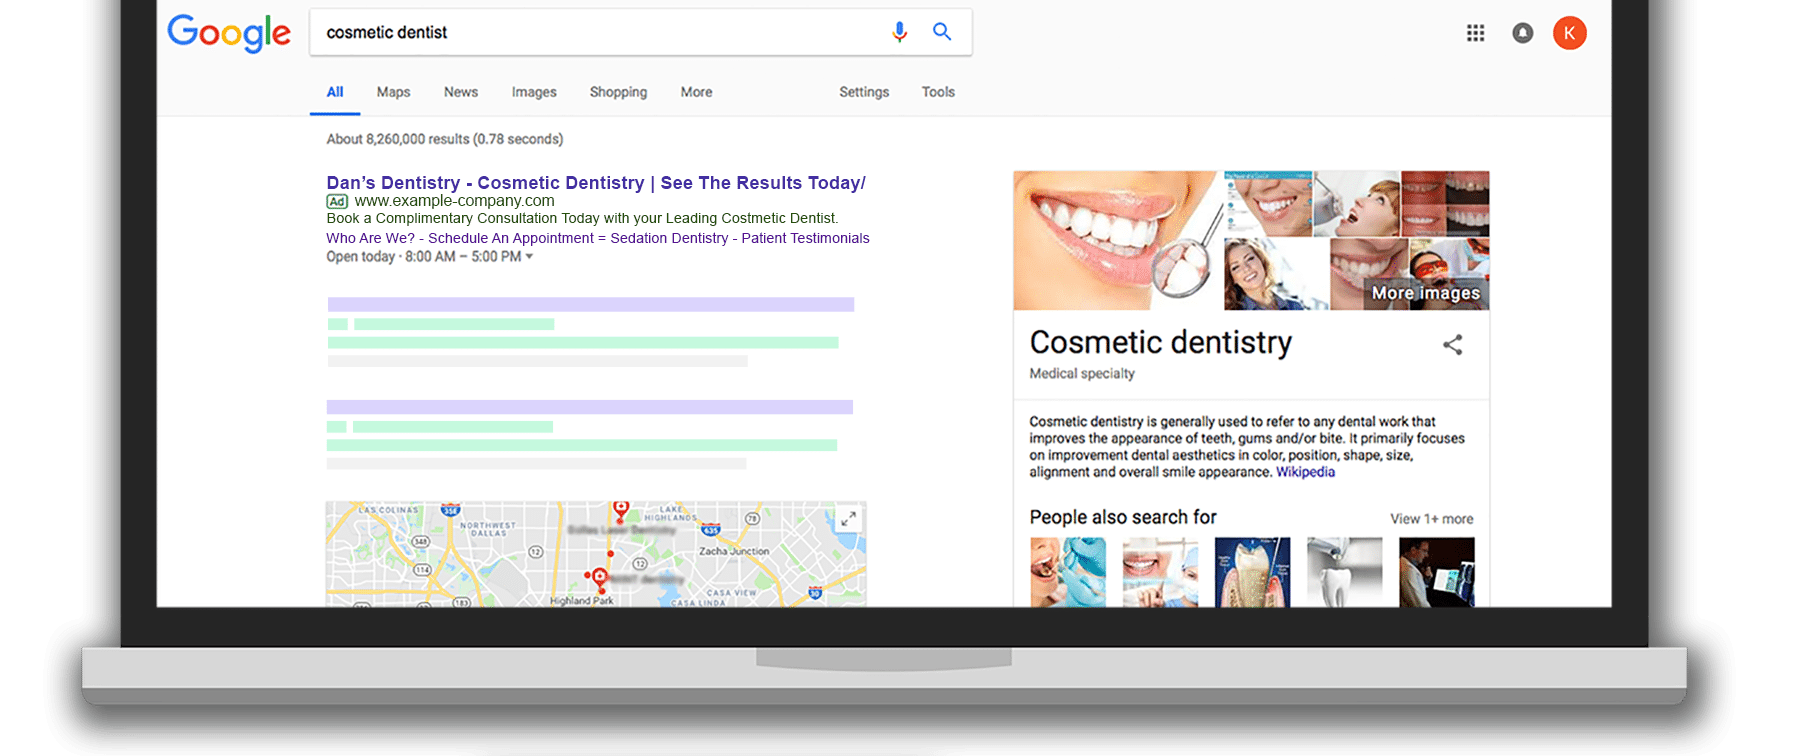Screen dimensions: 1800x756
Task: Click the Medical specialty subtitle
Action: (x=1082, y=374)
